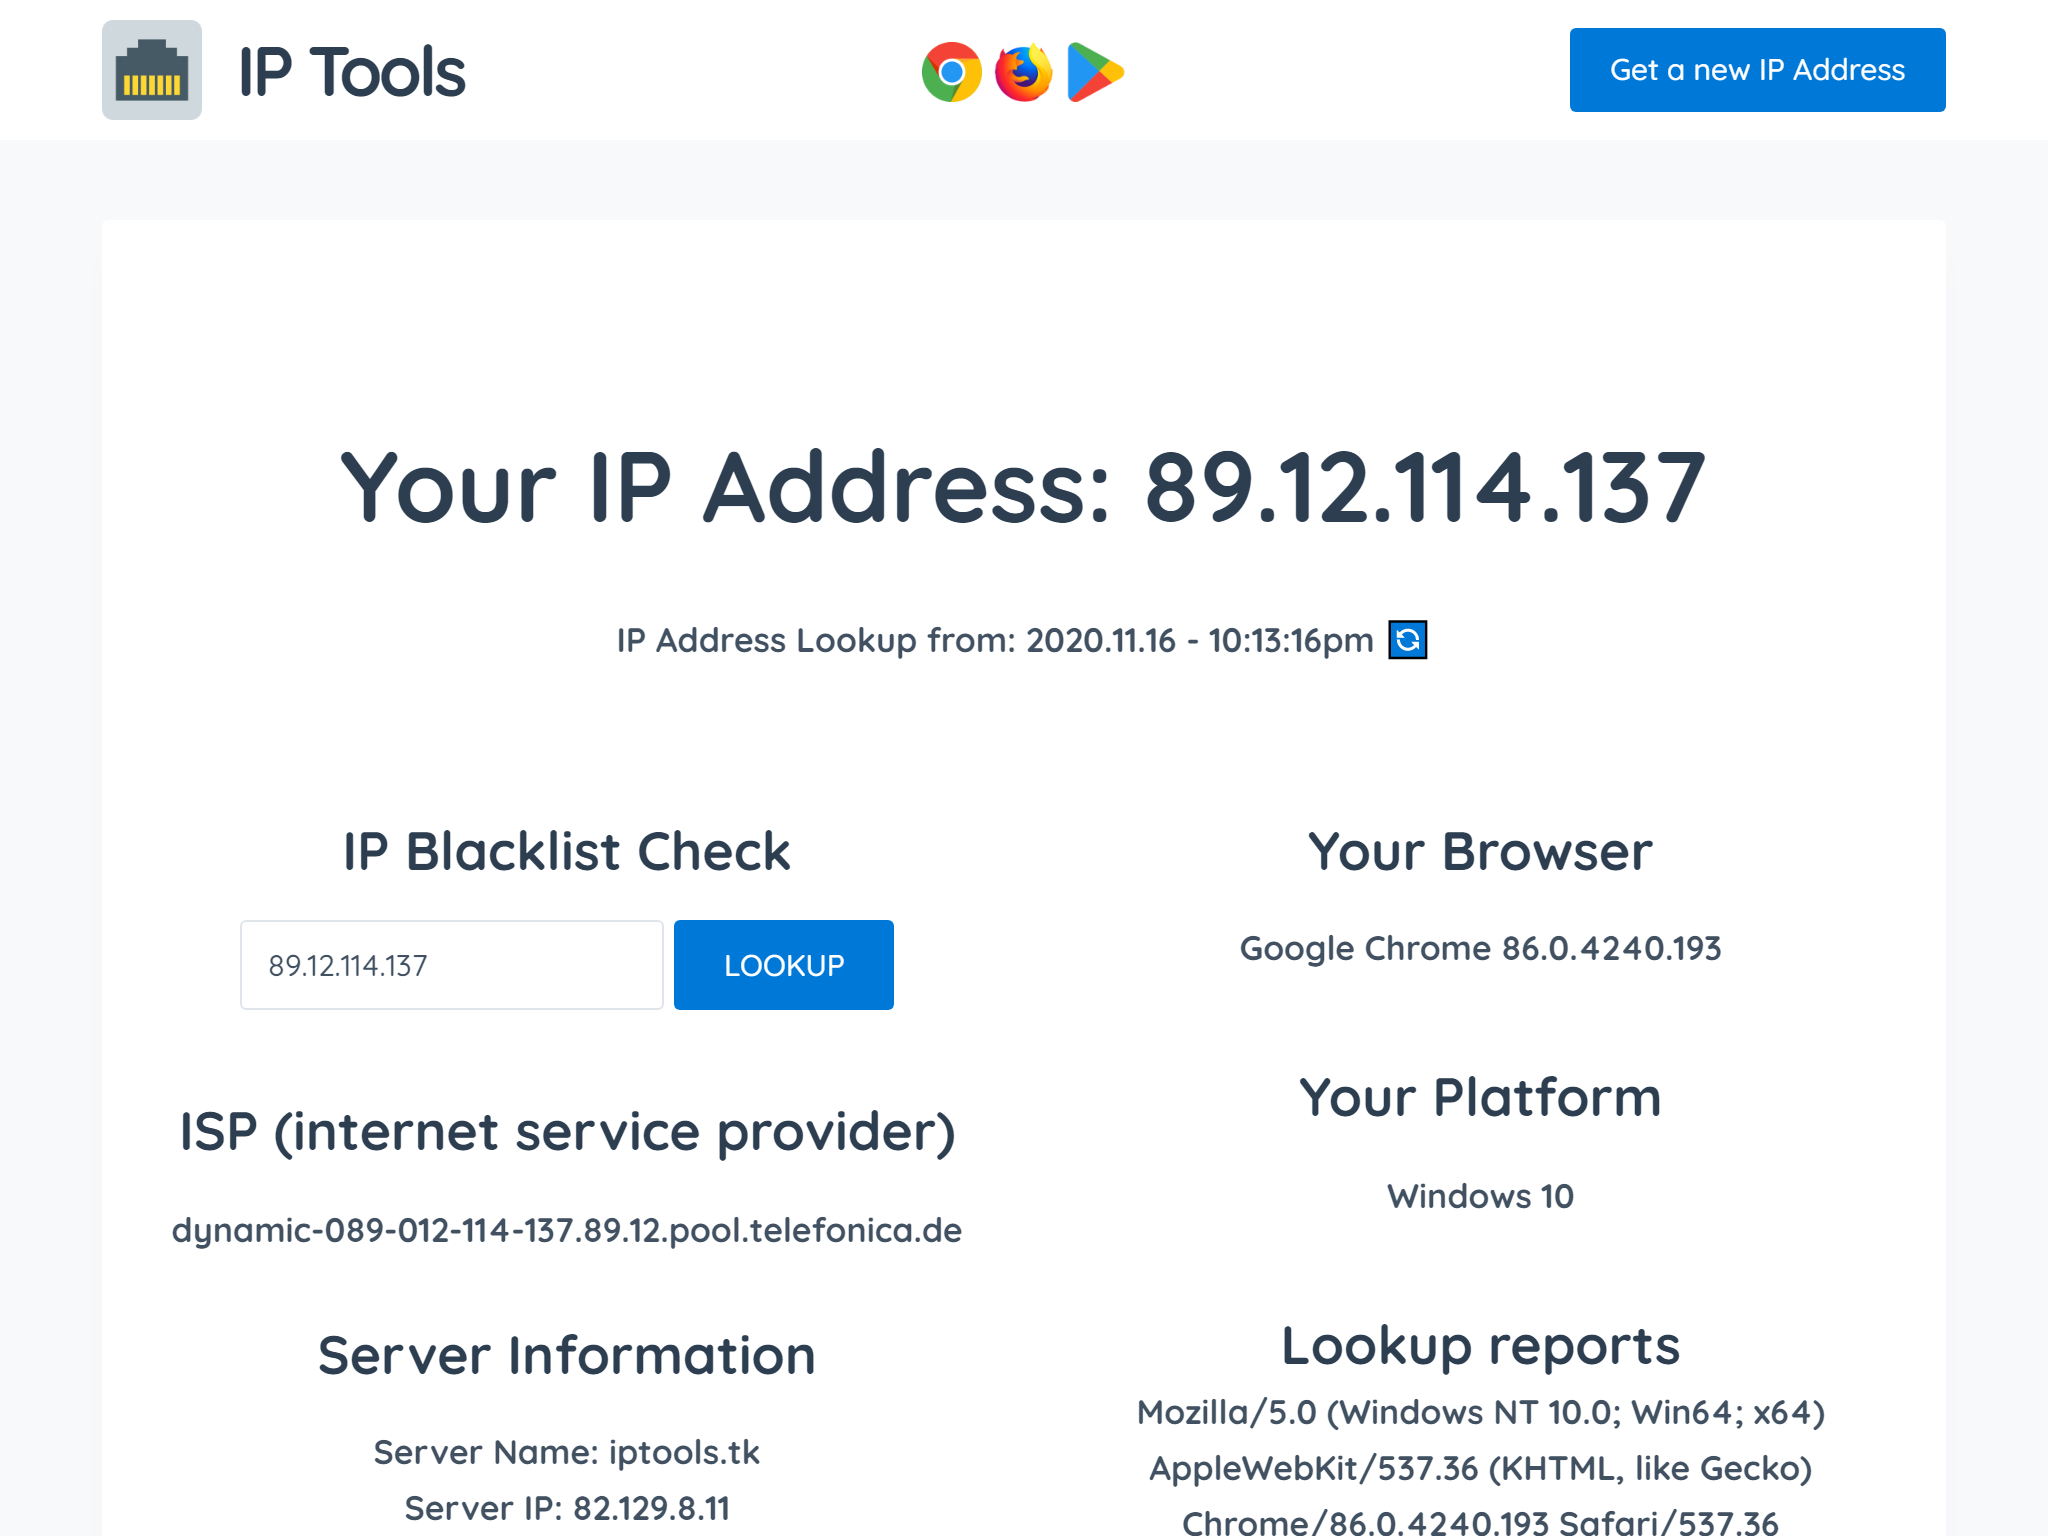Screen dimensions: 2048x1536
Task: Click the LOOKUP button
Action: tap(783, 964)
